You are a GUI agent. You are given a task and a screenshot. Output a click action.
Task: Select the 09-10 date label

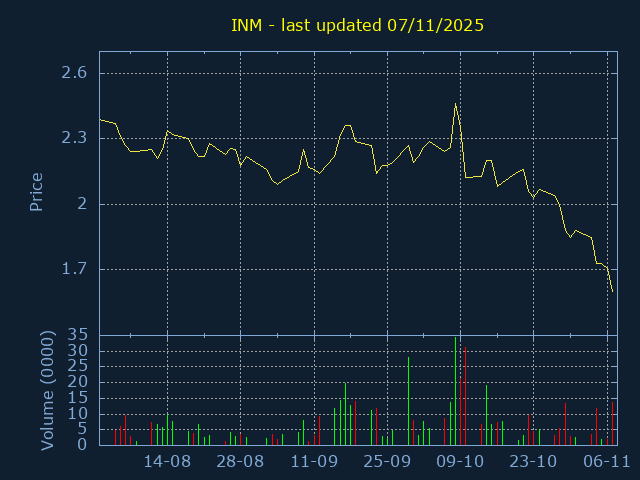460,462
